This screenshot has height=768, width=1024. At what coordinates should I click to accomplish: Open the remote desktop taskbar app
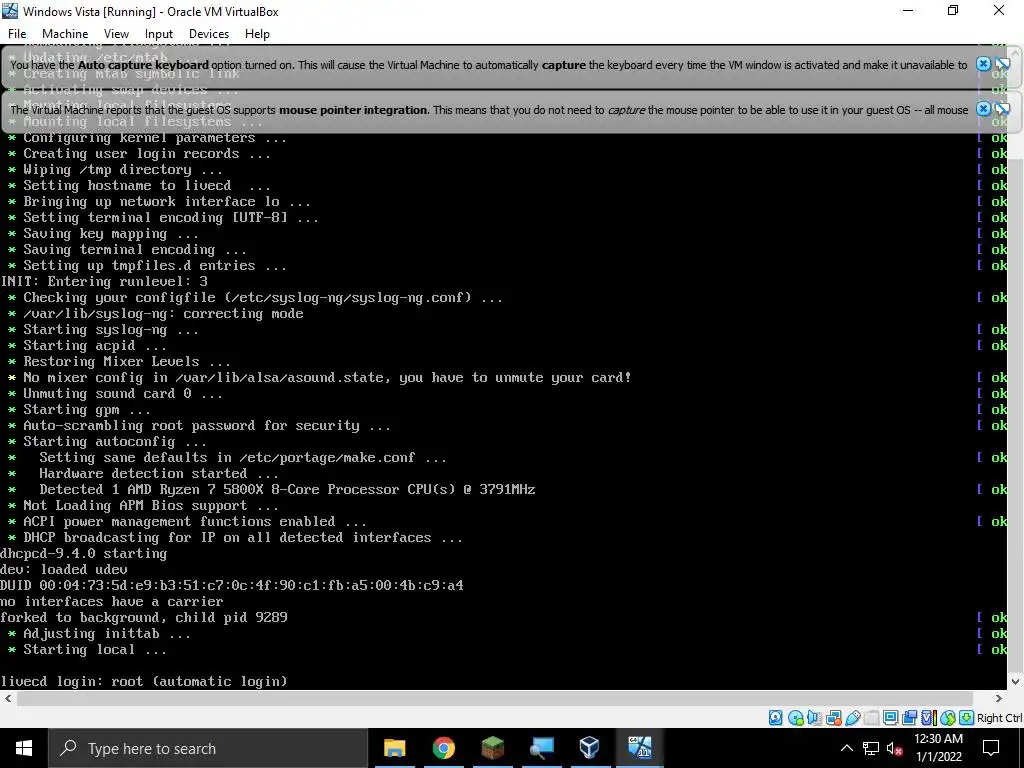coord(541,748)
